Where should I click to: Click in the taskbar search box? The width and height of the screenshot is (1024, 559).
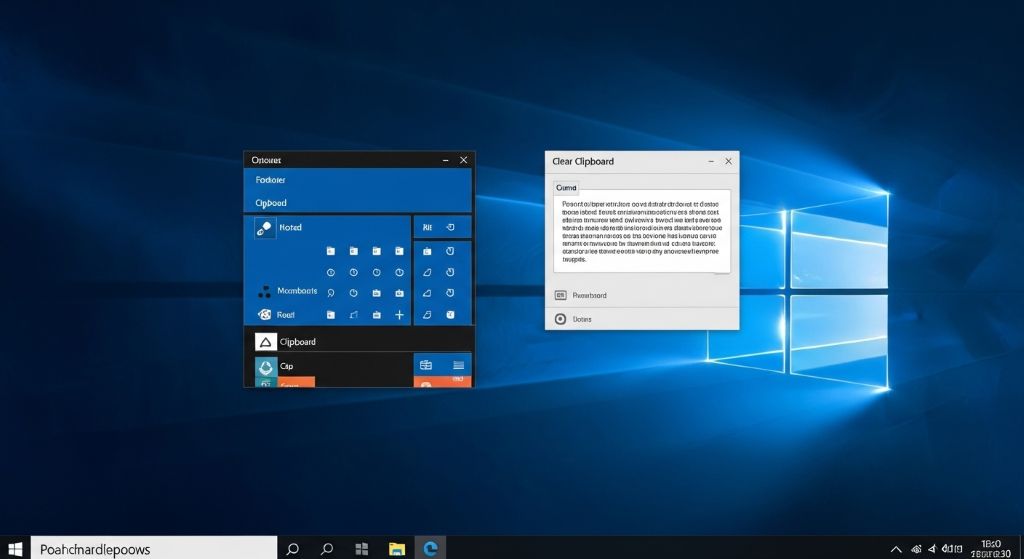(153, 548)
